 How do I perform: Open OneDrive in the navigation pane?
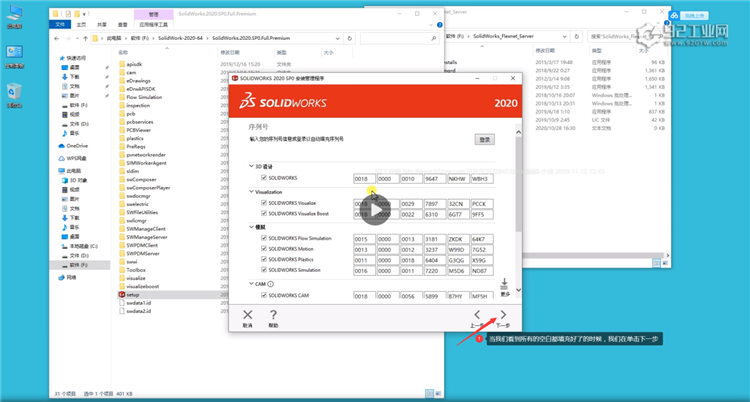(x=77, y=145)
